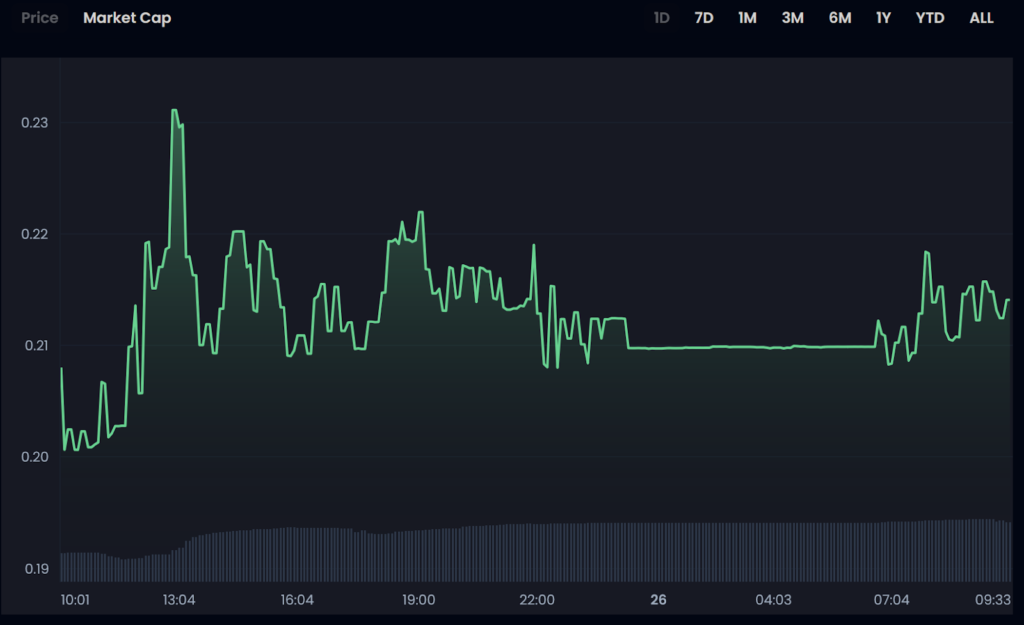Screen dimensions: 1024x625
Task: Click the bold 26 date label
Action: pyautogui.click(x=658, y=600)
